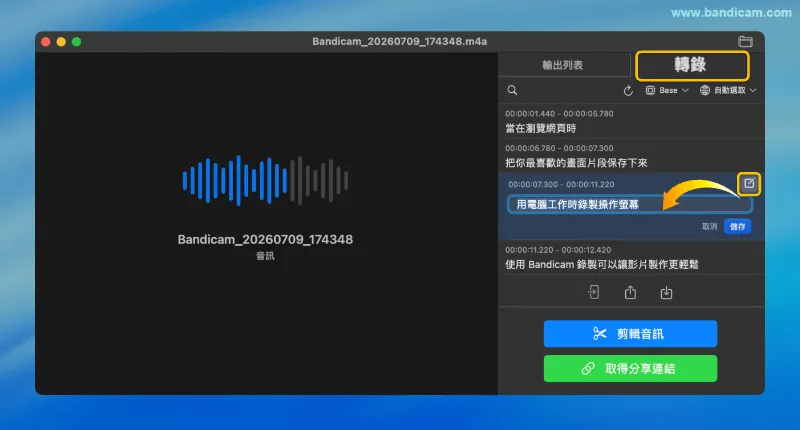Click the import file icon below the transcript
Viewport: 800px width, 430px height.
(593, 292)
